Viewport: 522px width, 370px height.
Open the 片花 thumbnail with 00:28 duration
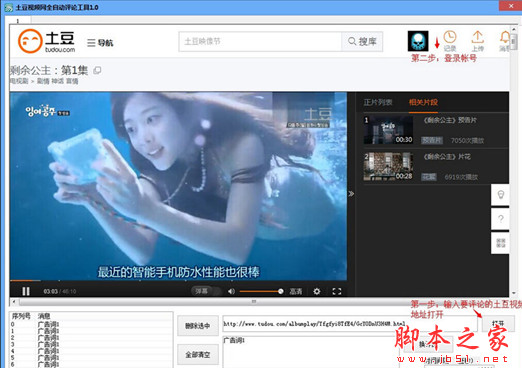pyautogui.click(x=388, y=167)
